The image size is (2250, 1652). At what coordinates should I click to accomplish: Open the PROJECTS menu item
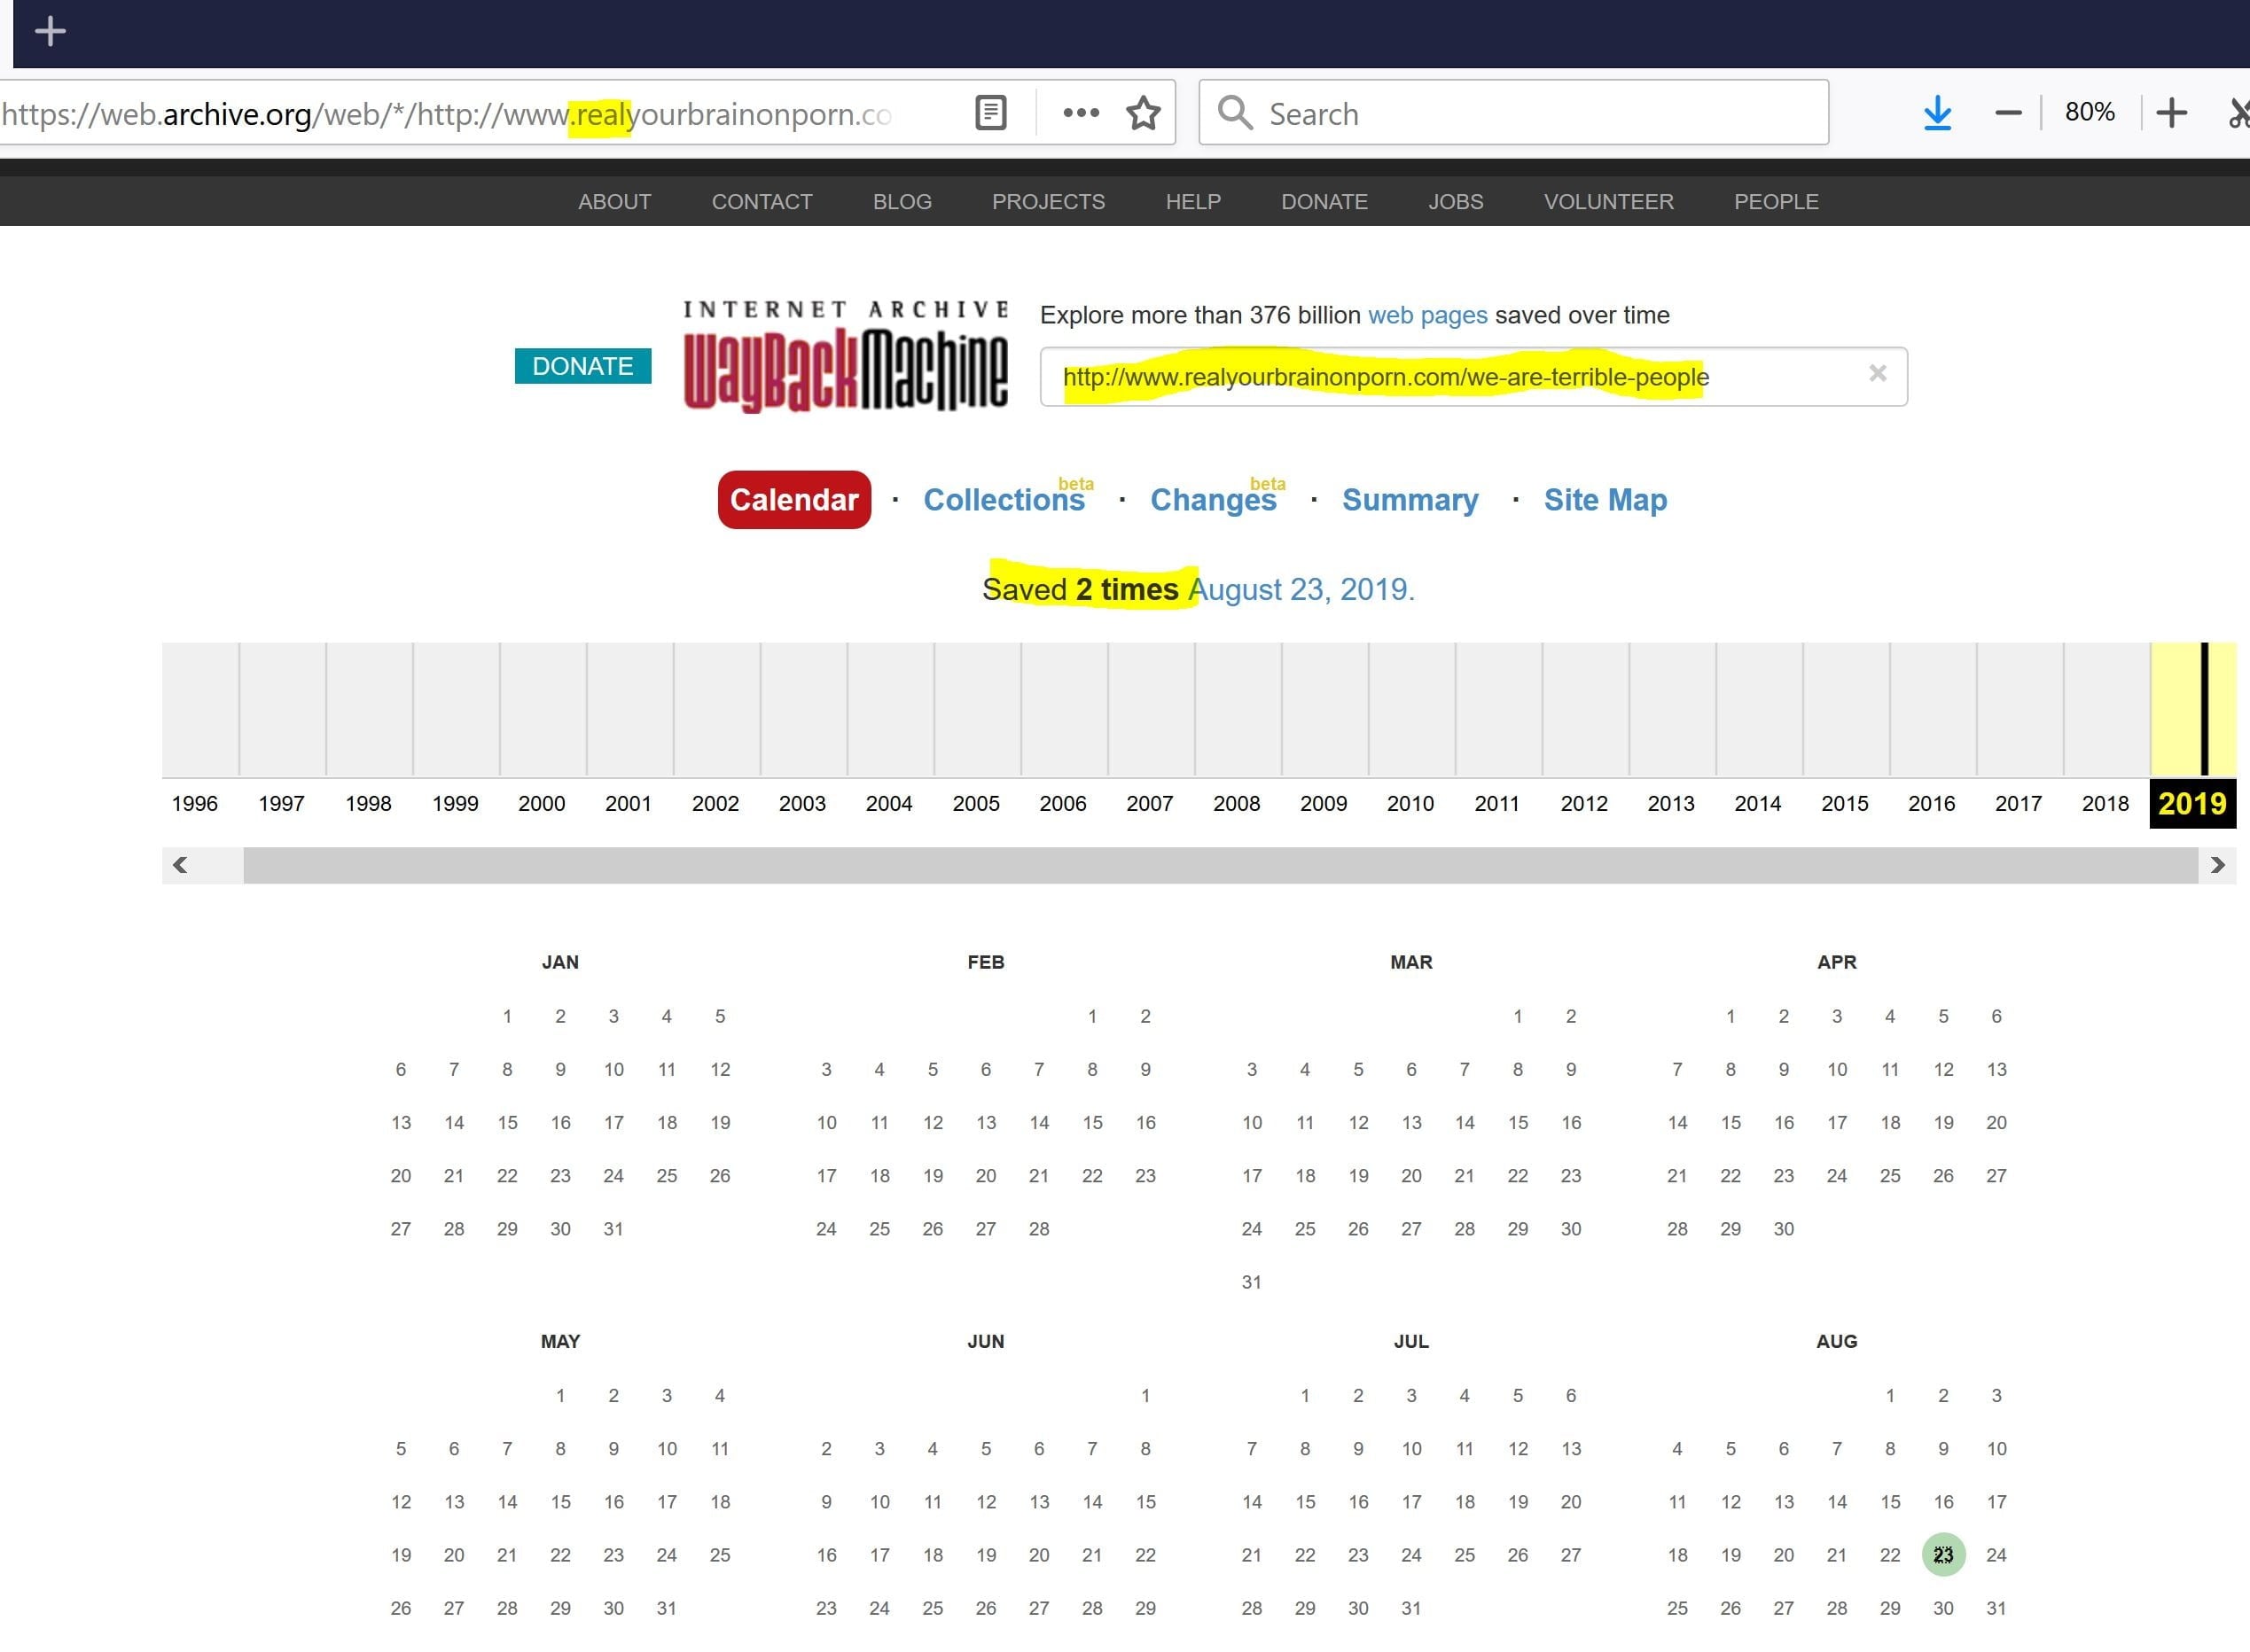pos(1048,202)
